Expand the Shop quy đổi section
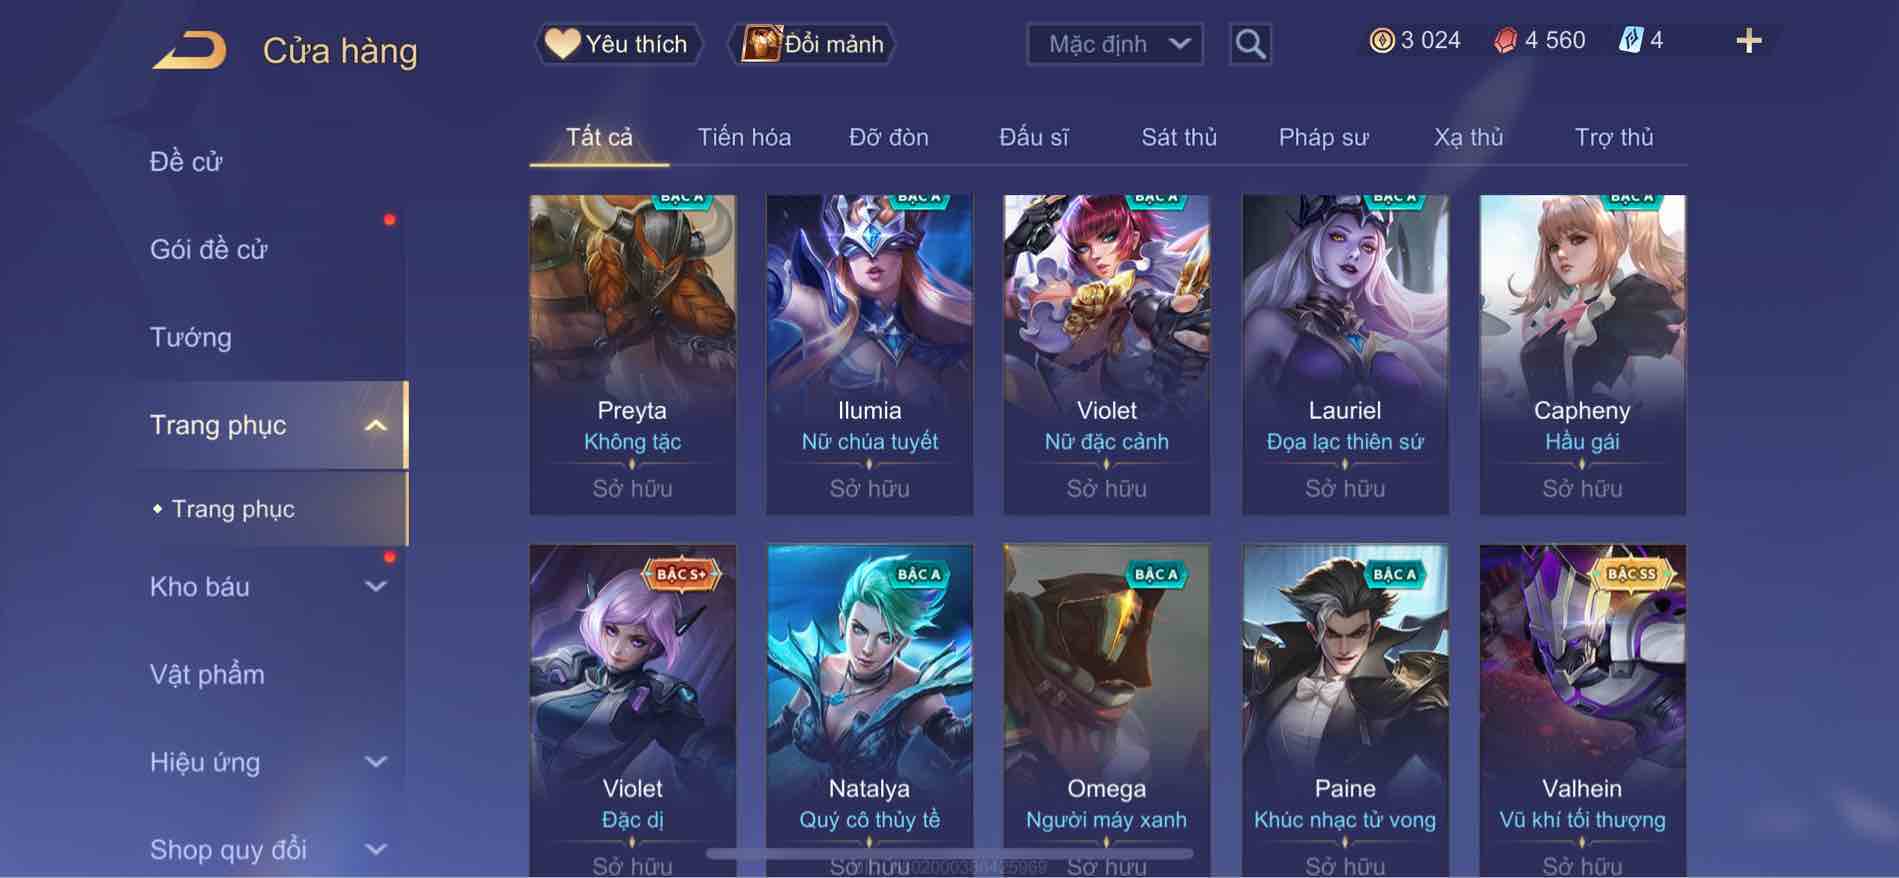The image size is (1899, 878). pos(375,850)
